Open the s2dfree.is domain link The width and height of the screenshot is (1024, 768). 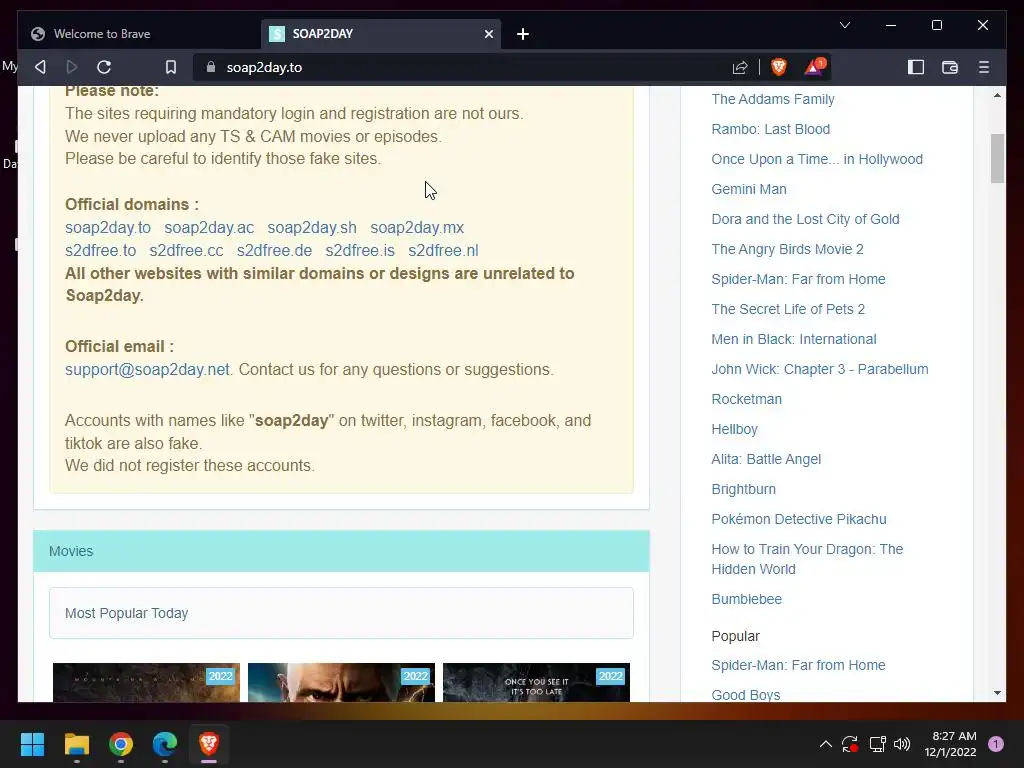(x=360, y=251)
